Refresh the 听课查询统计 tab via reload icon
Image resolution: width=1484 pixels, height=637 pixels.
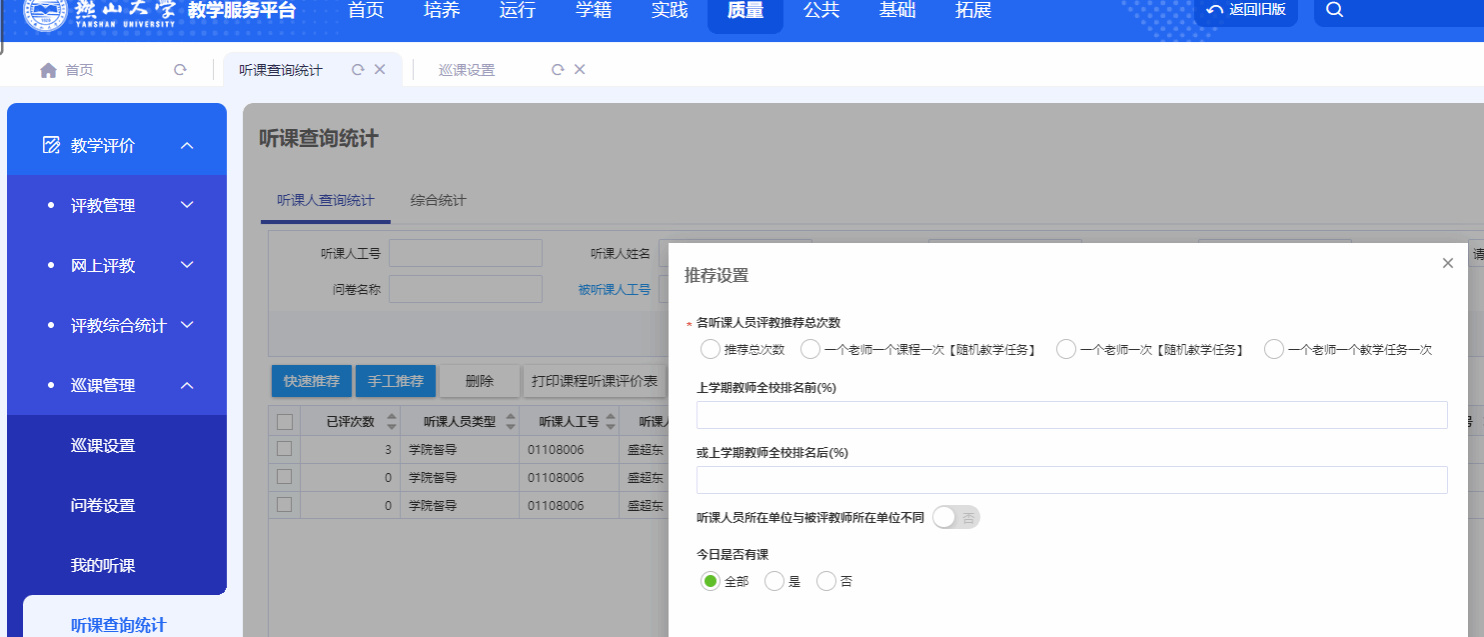[357, 70]
